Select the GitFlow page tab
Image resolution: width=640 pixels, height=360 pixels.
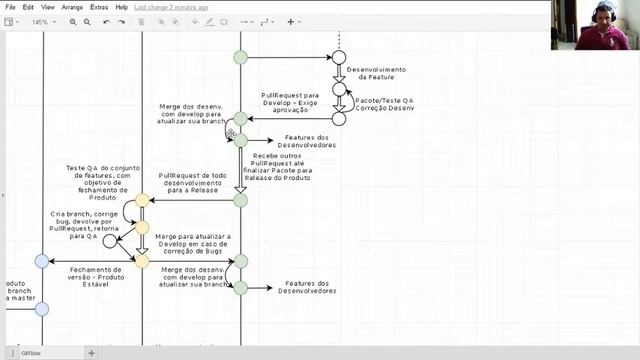[x=31, y=353]
